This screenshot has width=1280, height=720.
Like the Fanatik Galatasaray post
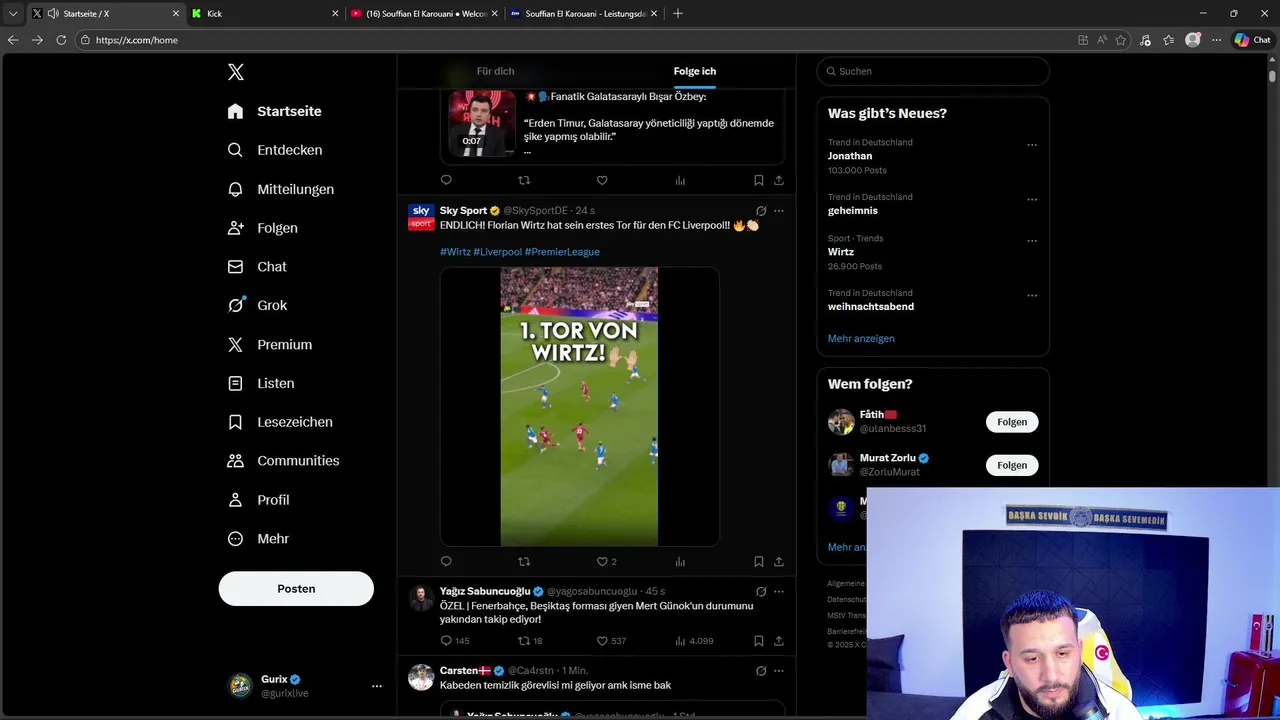pyautogui.click(x=602, y=181)
